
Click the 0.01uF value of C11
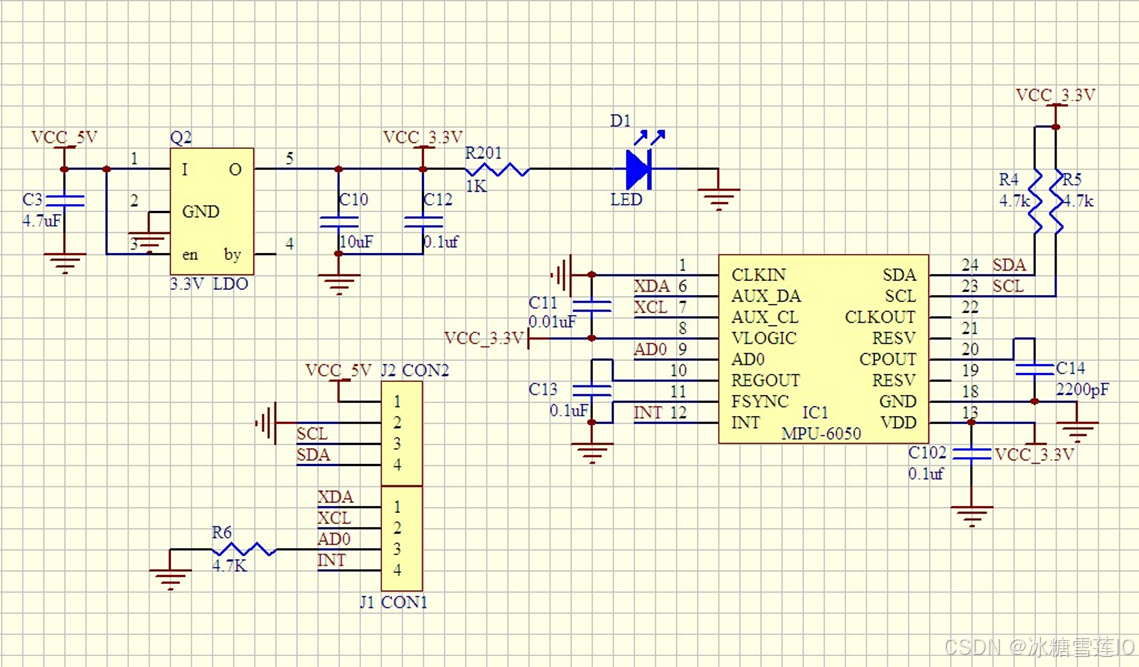[552, 321]
